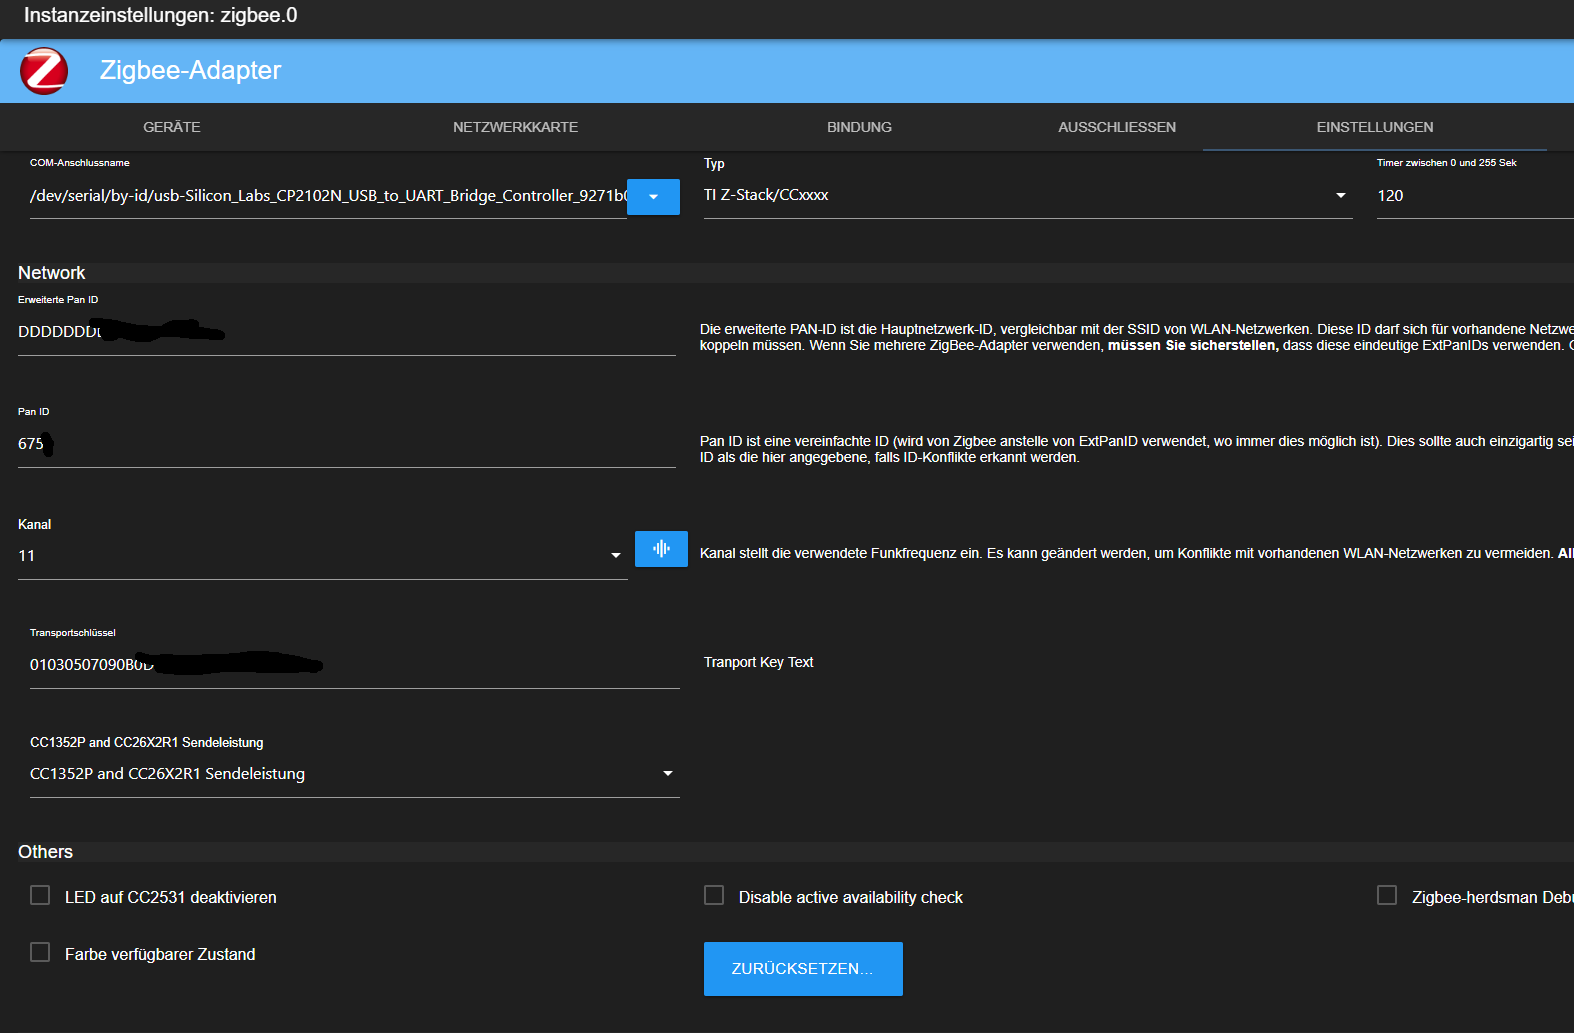Select the AUSSCHLIESSEN tab
Image resolution: width=1574 pixels, height=1033 pixels.
[1117, 127]
